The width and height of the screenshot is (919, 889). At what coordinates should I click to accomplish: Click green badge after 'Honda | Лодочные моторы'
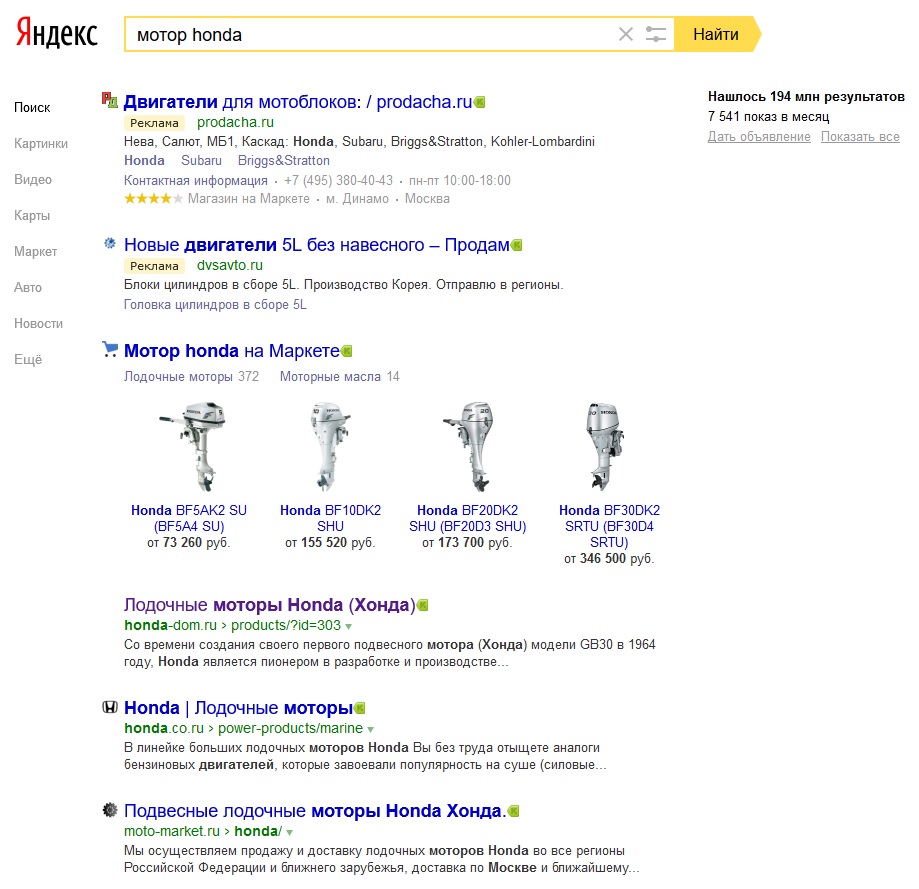(360, 709)
